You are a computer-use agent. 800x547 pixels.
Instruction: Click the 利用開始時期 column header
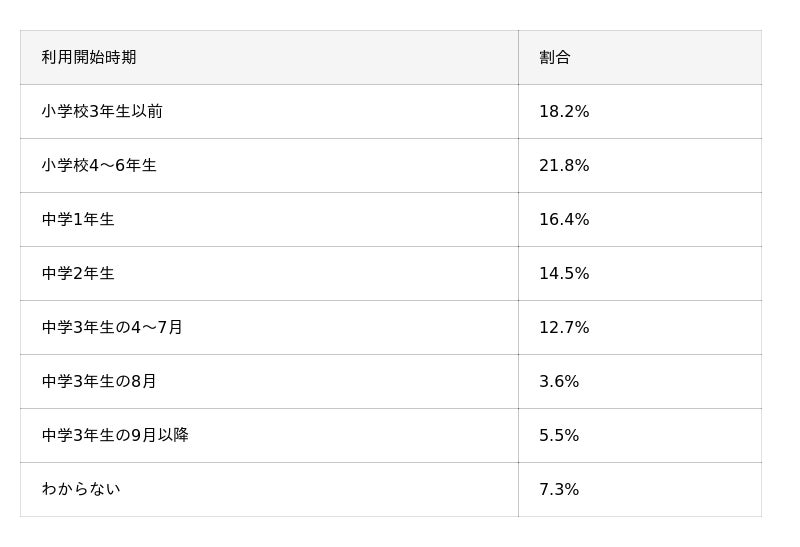pyautogui.click(x=89, y=58)
